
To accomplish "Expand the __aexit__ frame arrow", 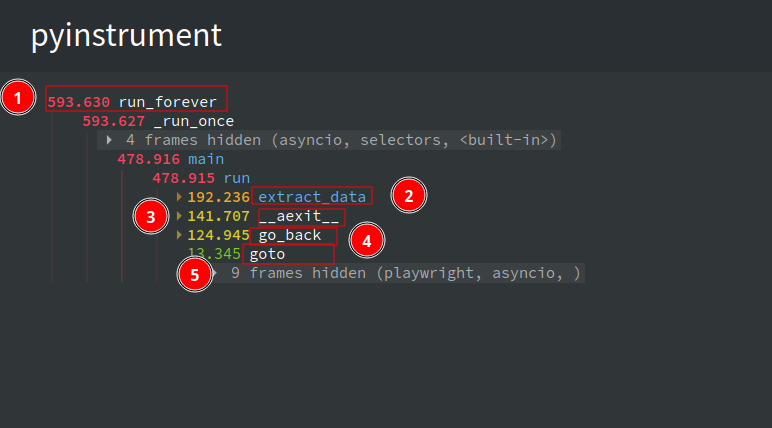I will tap(179, 216).
